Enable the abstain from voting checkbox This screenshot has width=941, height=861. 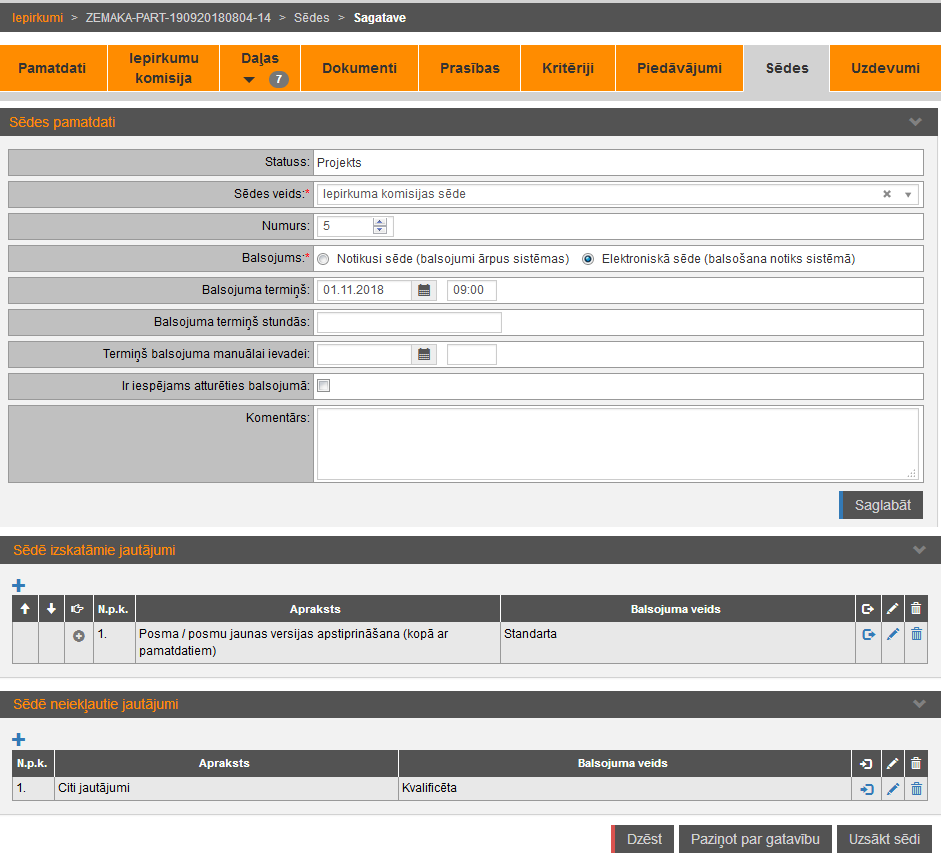[323, 386]
